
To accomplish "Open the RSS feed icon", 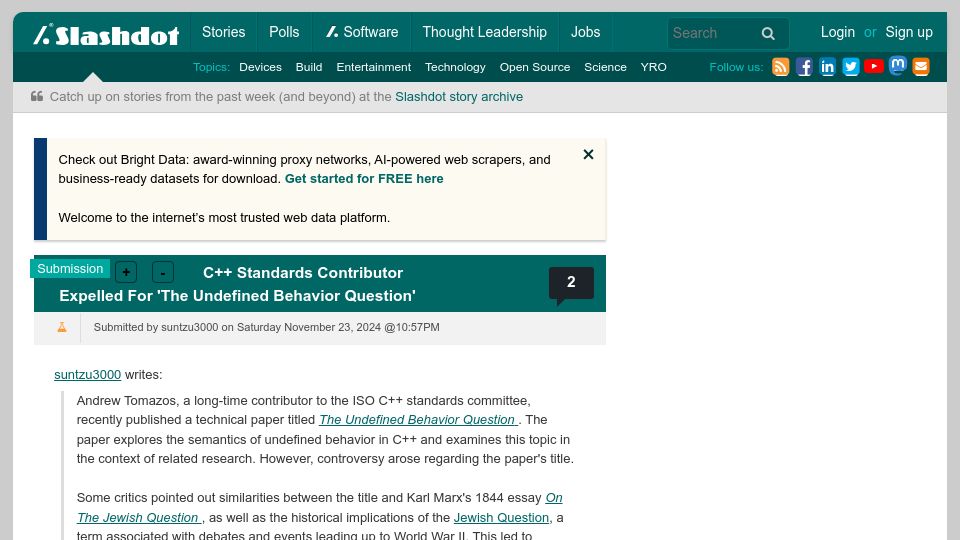I will coord(780,67).
